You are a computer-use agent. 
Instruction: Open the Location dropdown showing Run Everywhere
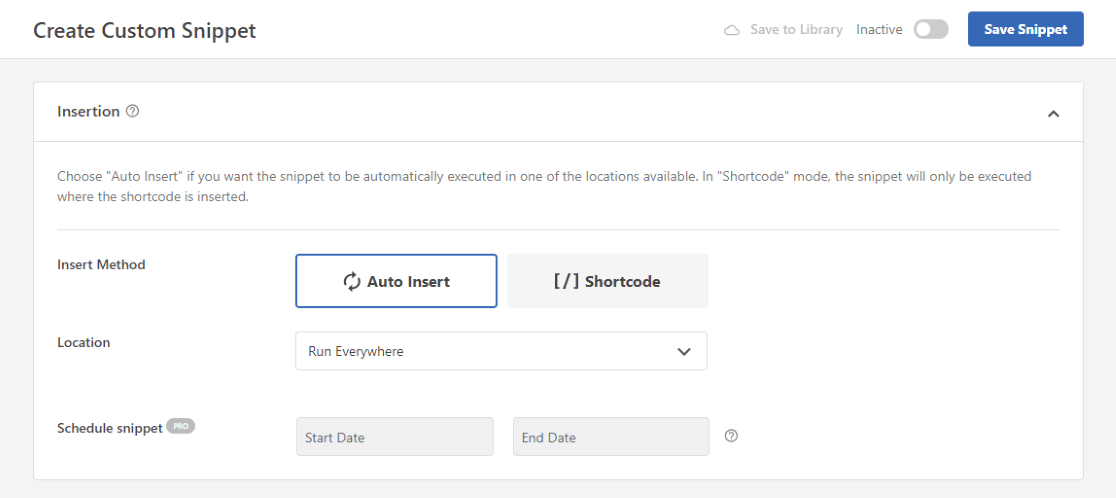point(501,351)
